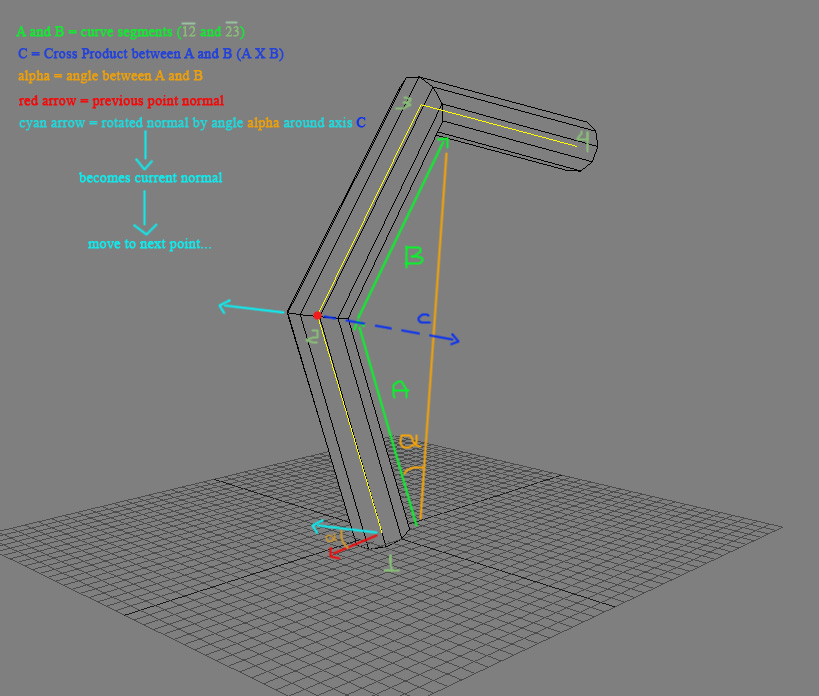
Task: Select the vertex label "3" at top corner
Action: (x=404, y=104)
